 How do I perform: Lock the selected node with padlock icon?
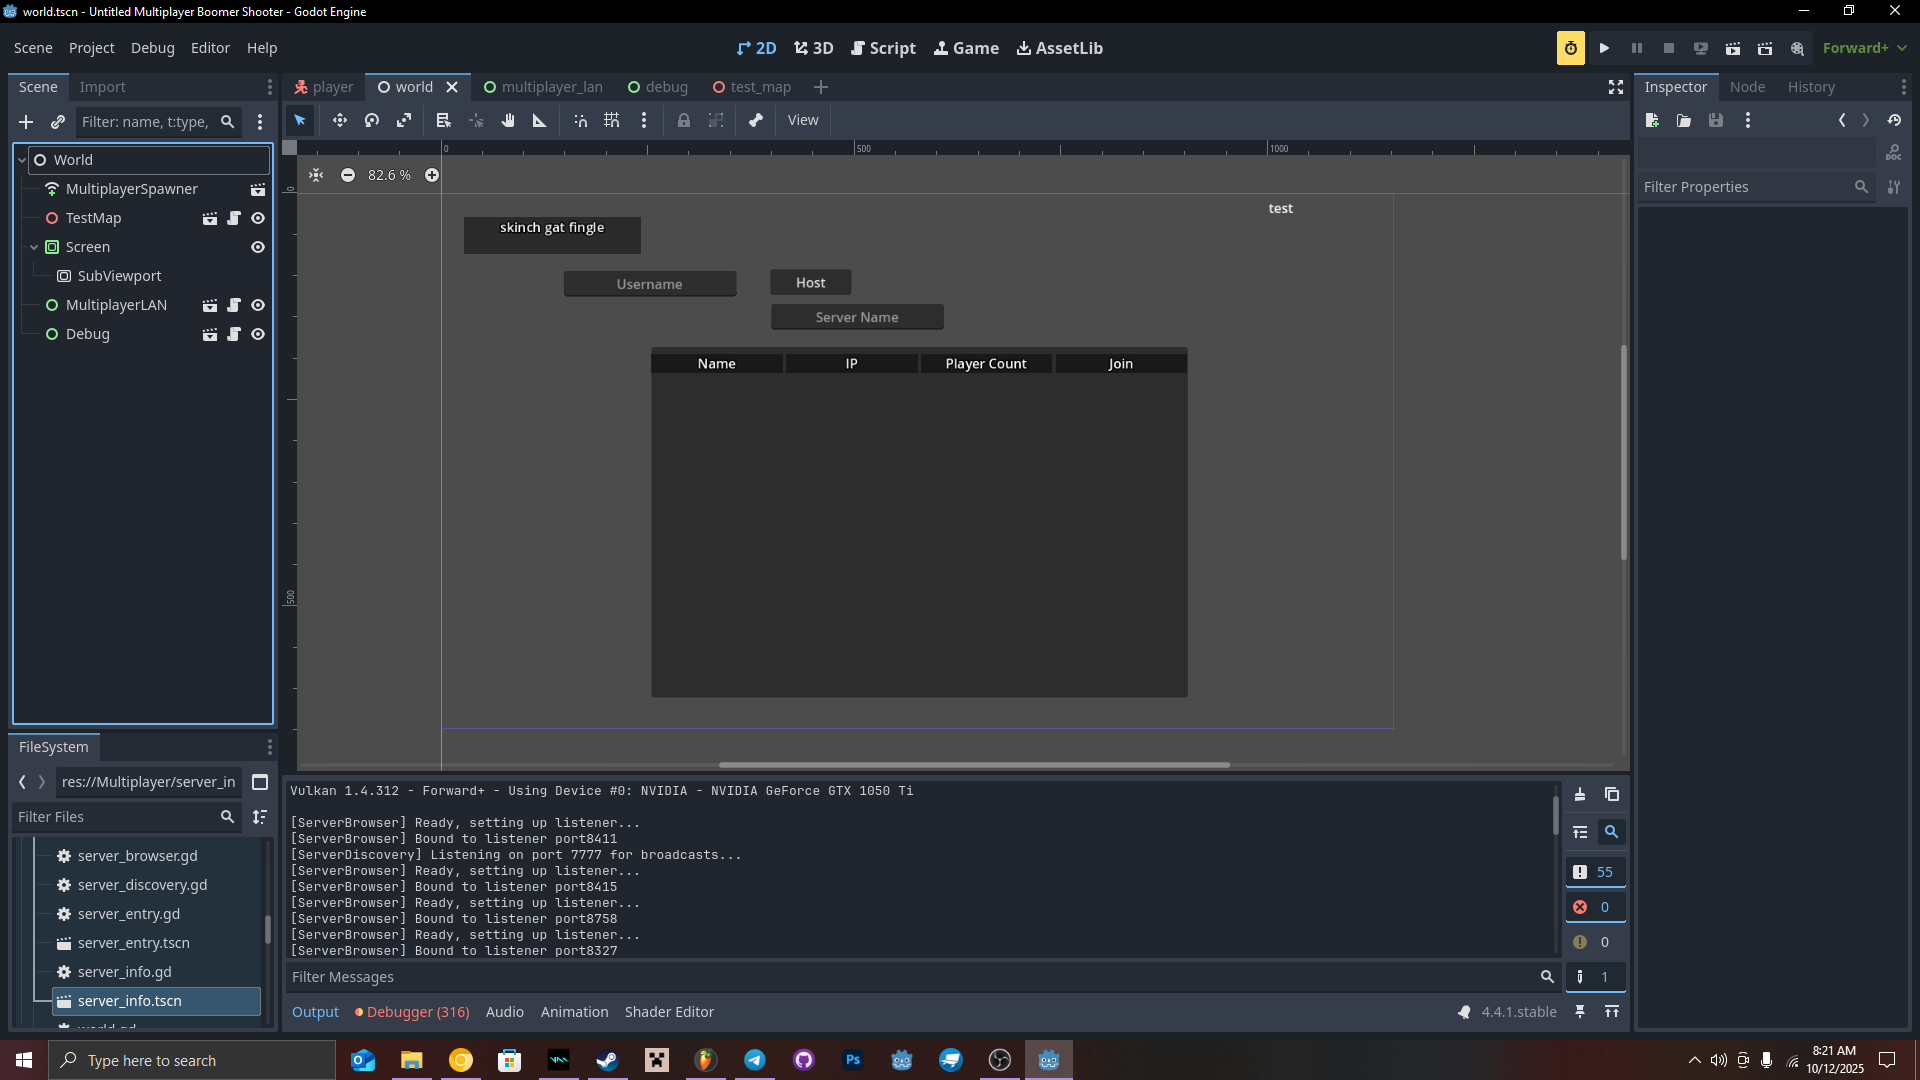[684, 120]
